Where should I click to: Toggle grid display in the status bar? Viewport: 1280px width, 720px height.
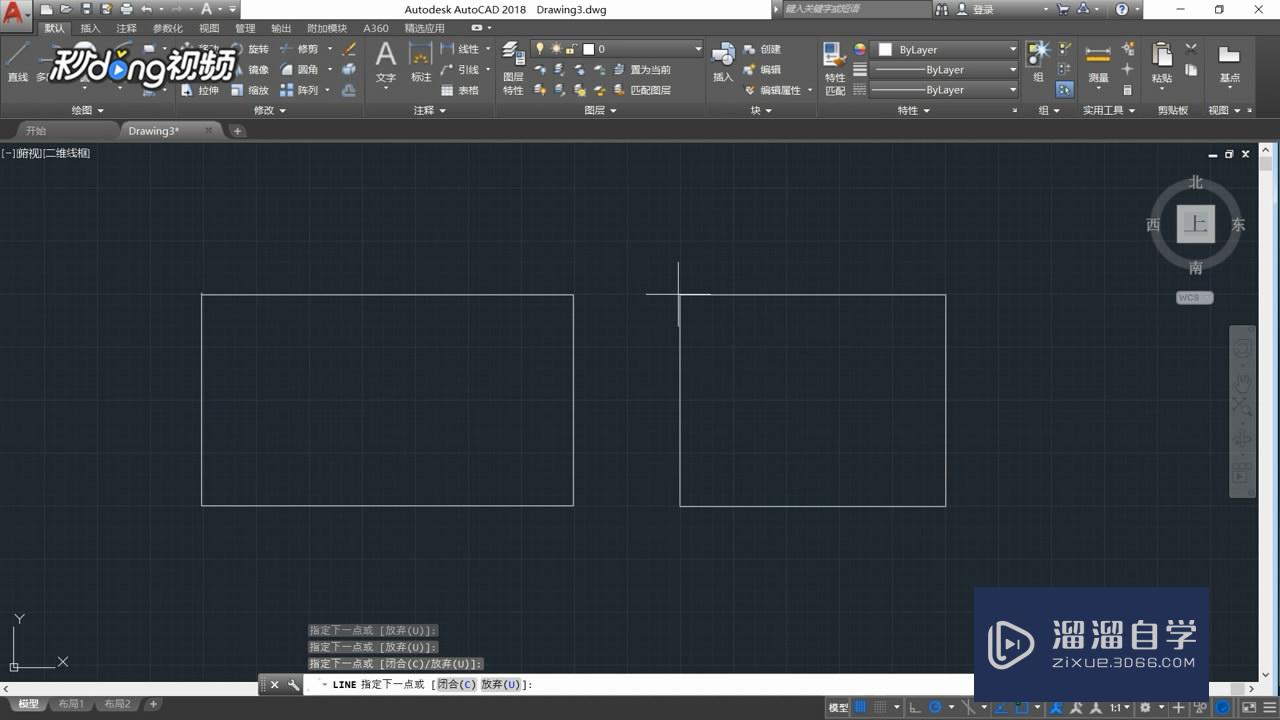tap(860, 707)
